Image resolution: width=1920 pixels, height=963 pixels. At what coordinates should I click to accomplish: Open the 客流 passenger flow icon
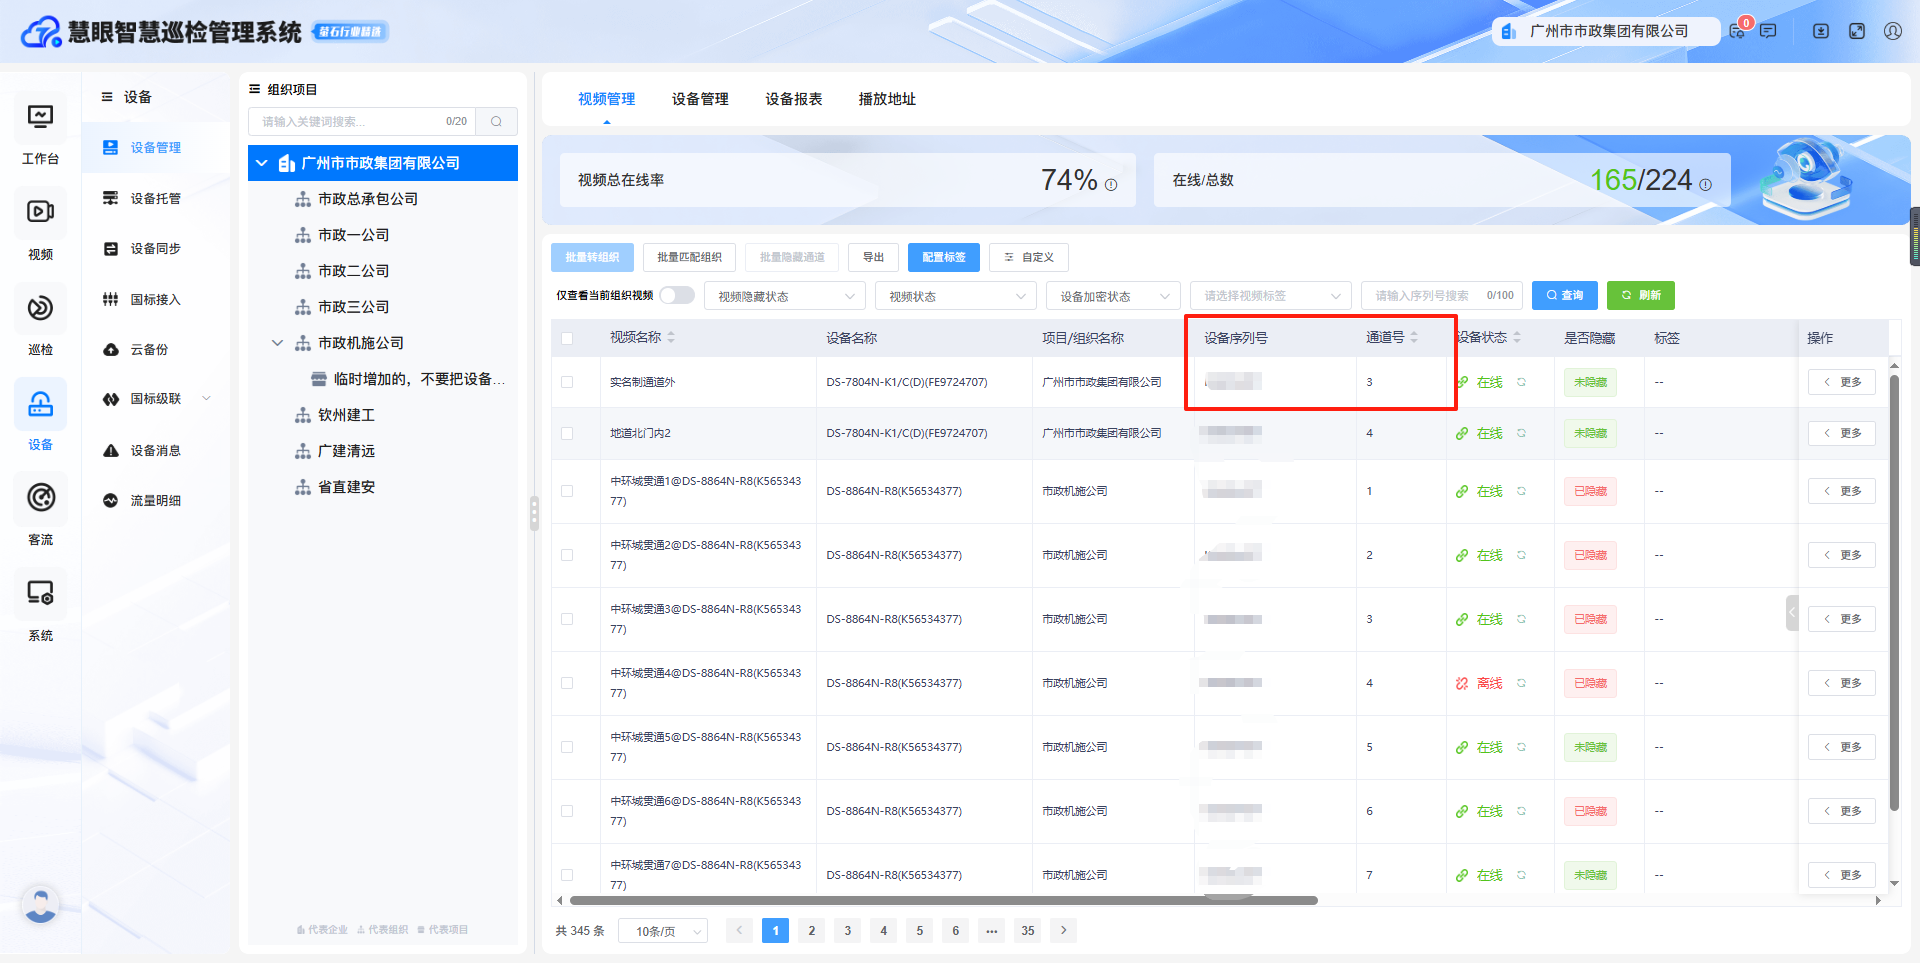coord(40,498)
